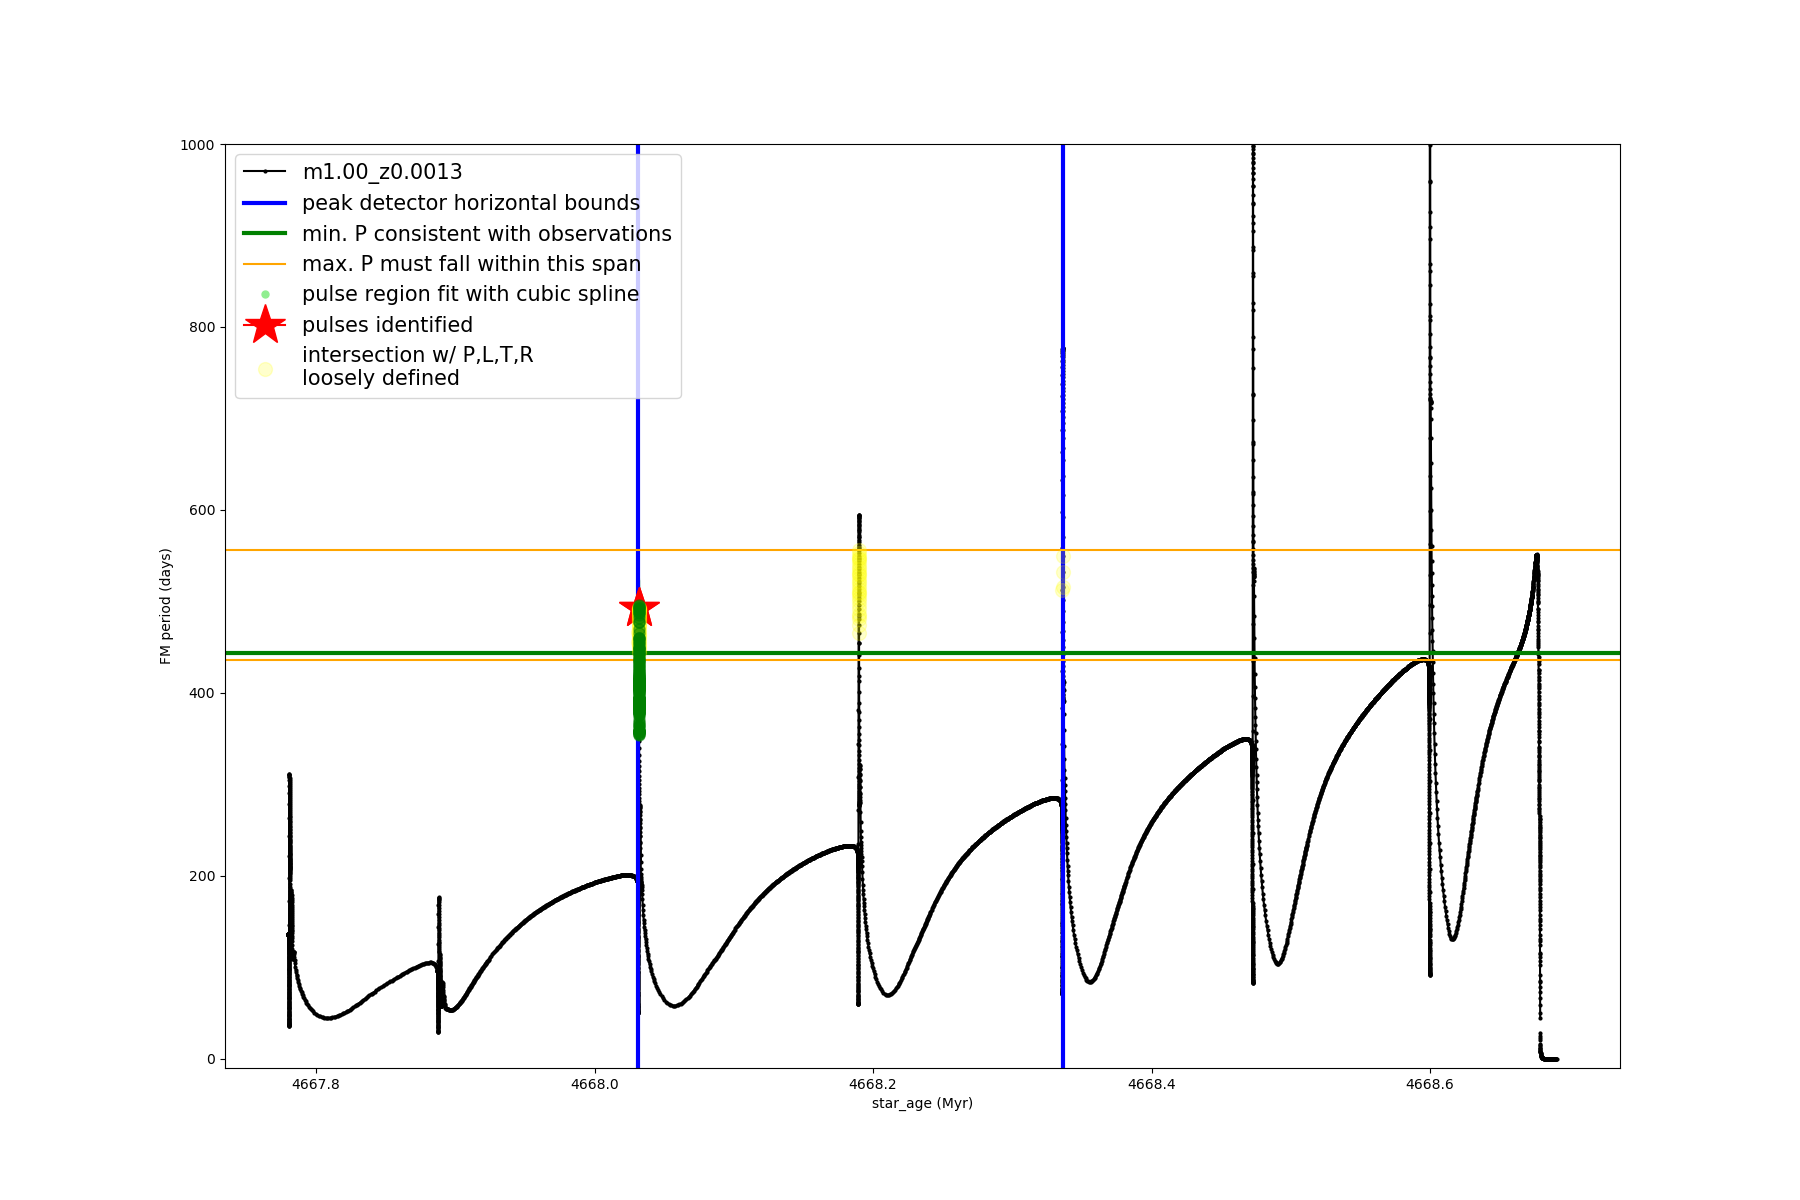Click the red star pulse marker on the plot

(639, 607)
